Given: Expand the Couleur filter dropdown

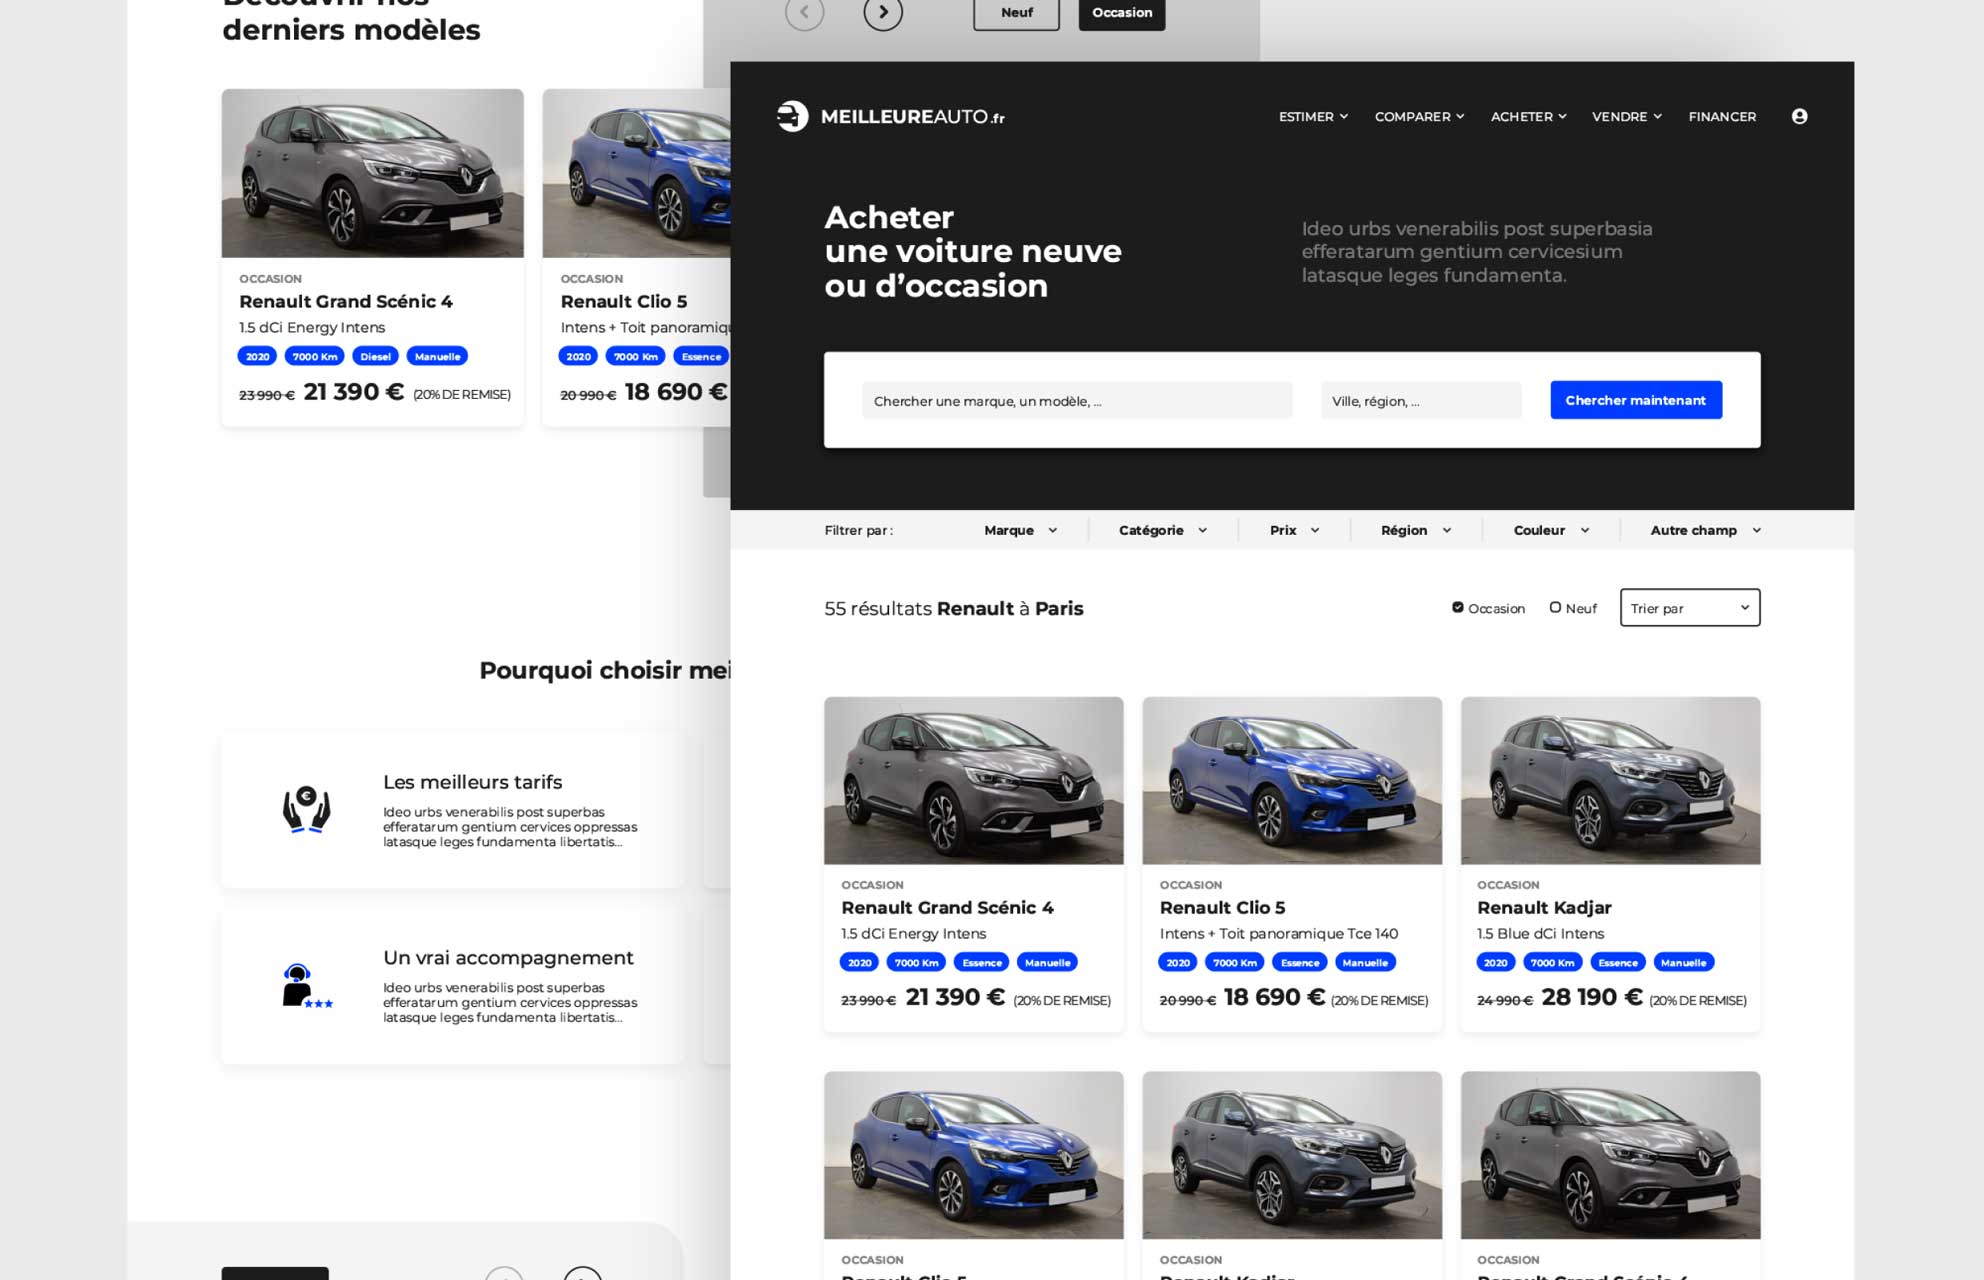Looking at the screenshot, I should click(1551, 530).
